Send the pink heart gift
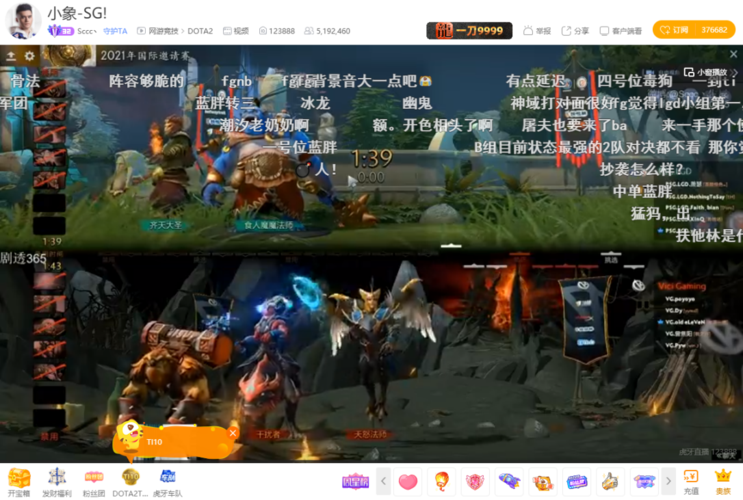The image size is (743, 500). click(x=408, y=482)
